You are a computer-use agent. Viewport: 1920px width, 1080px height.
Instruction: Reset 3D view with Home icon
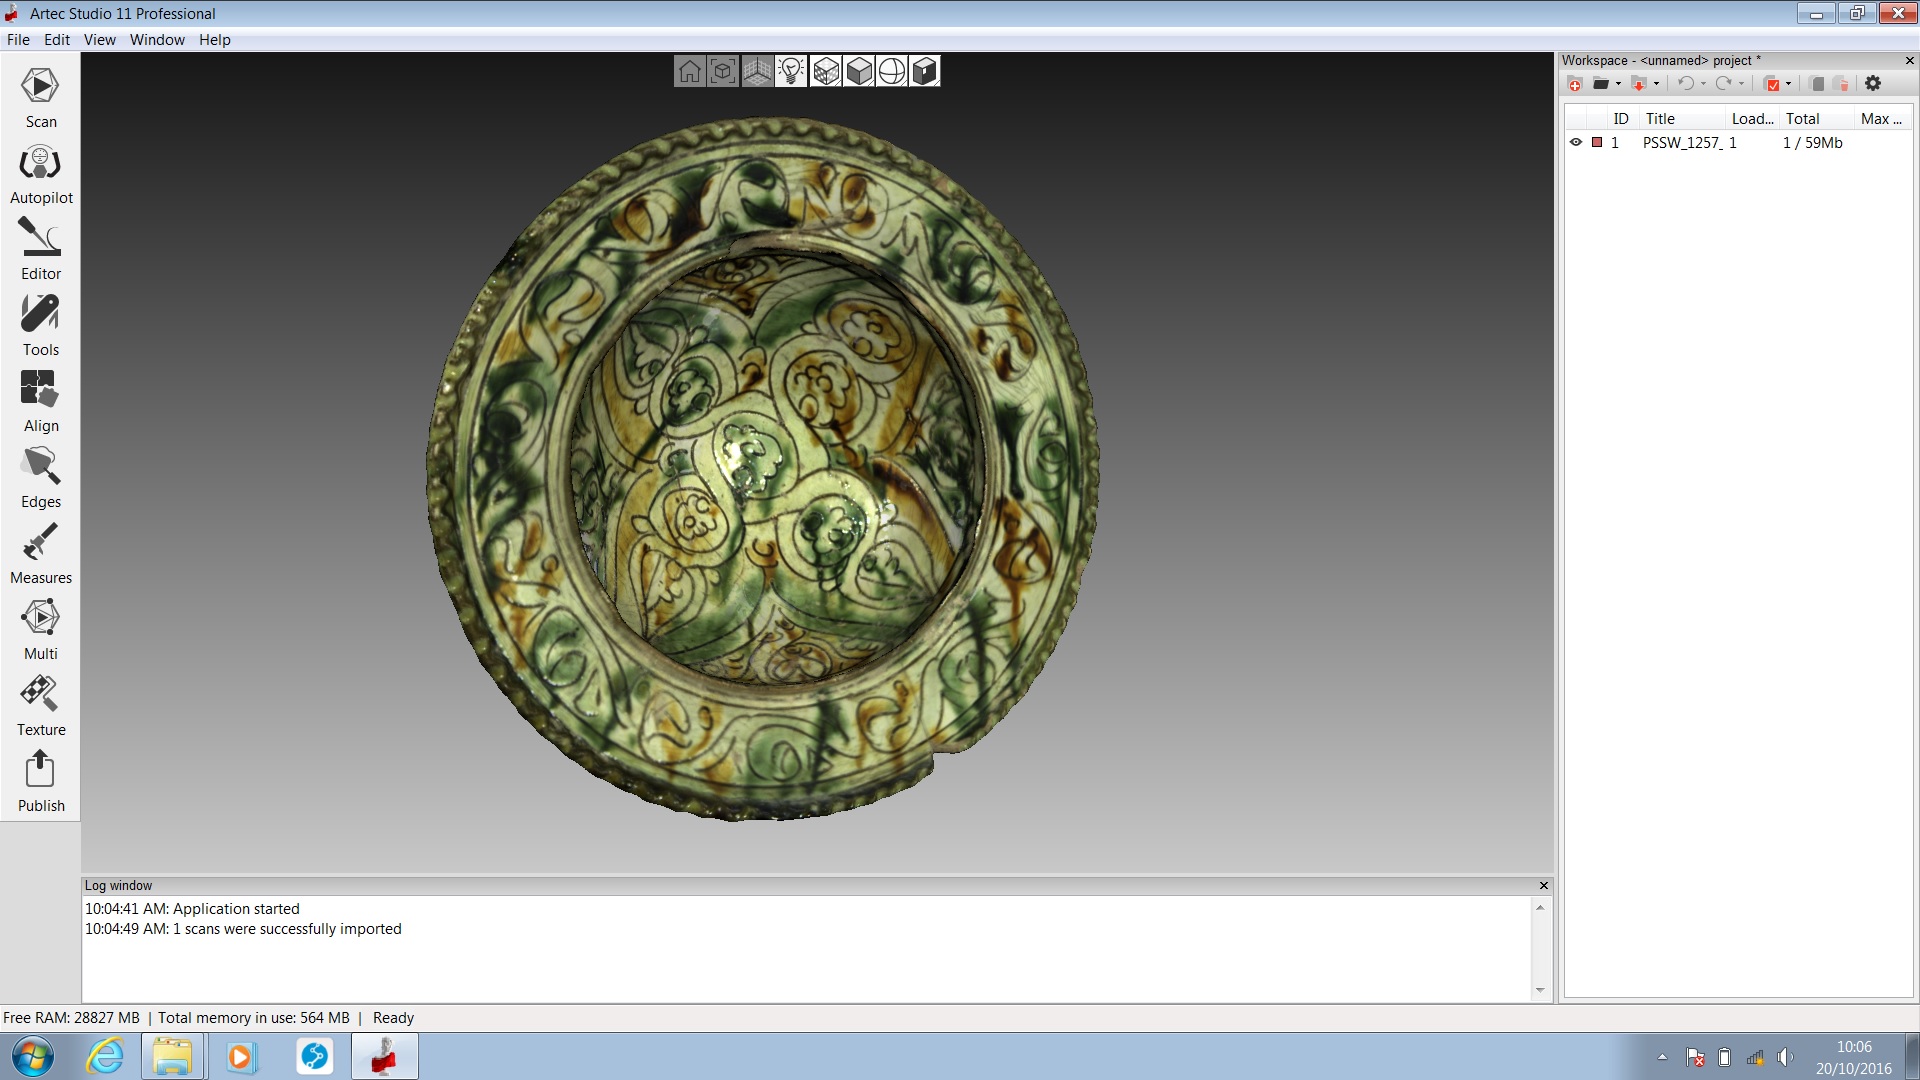[x=690, y=71]
